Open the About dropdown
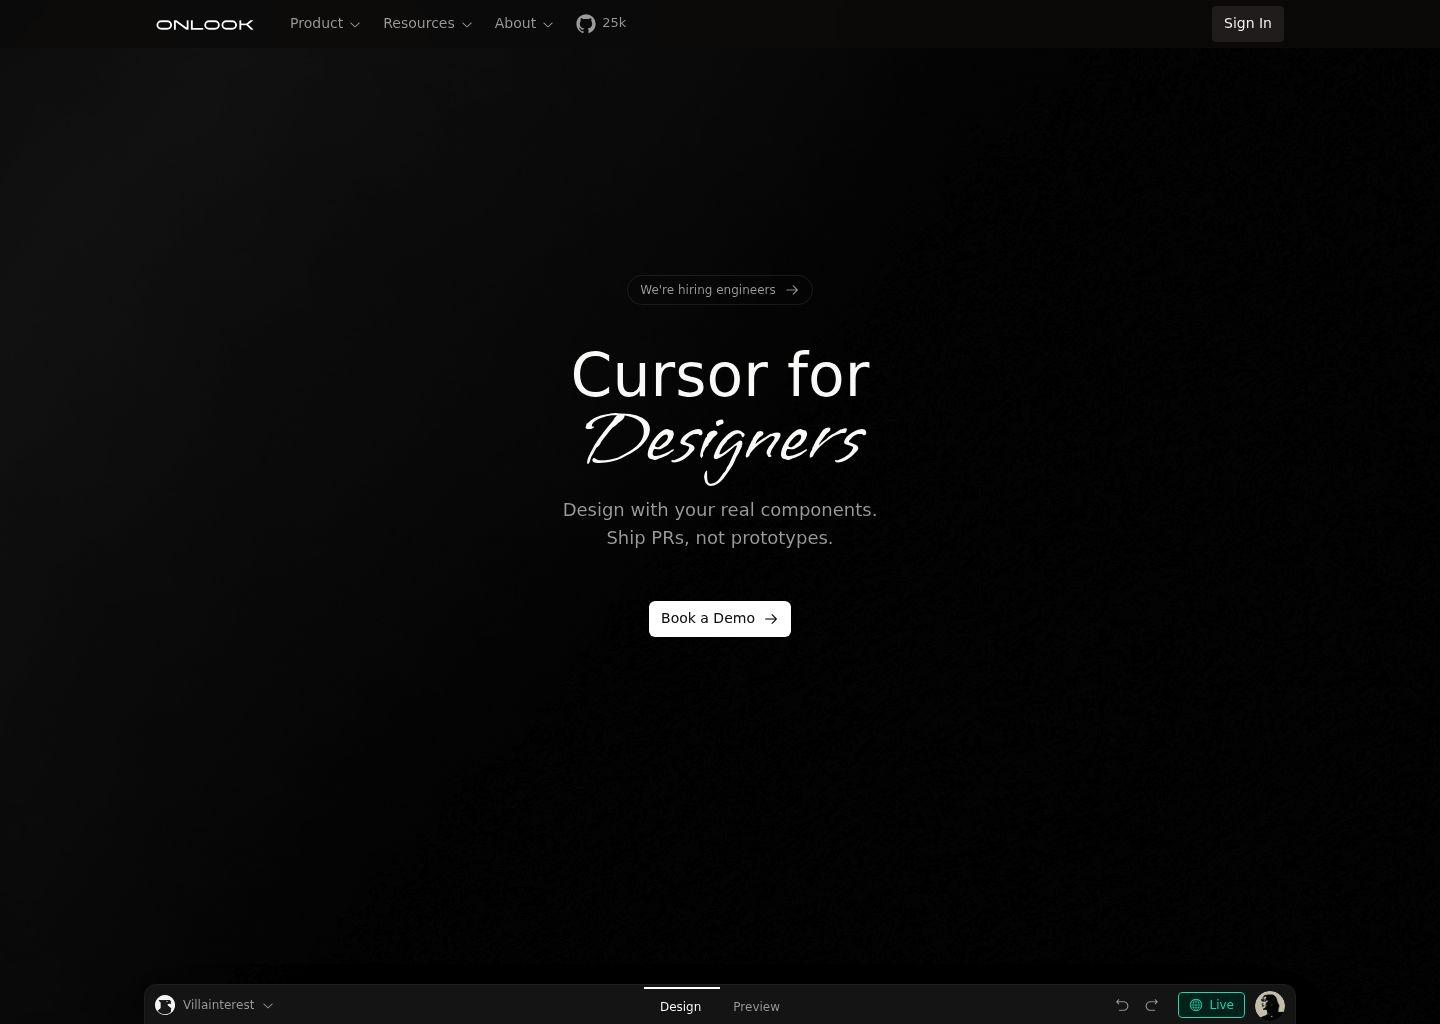The image size is (1440, 1024). click(x=523, y=23)
